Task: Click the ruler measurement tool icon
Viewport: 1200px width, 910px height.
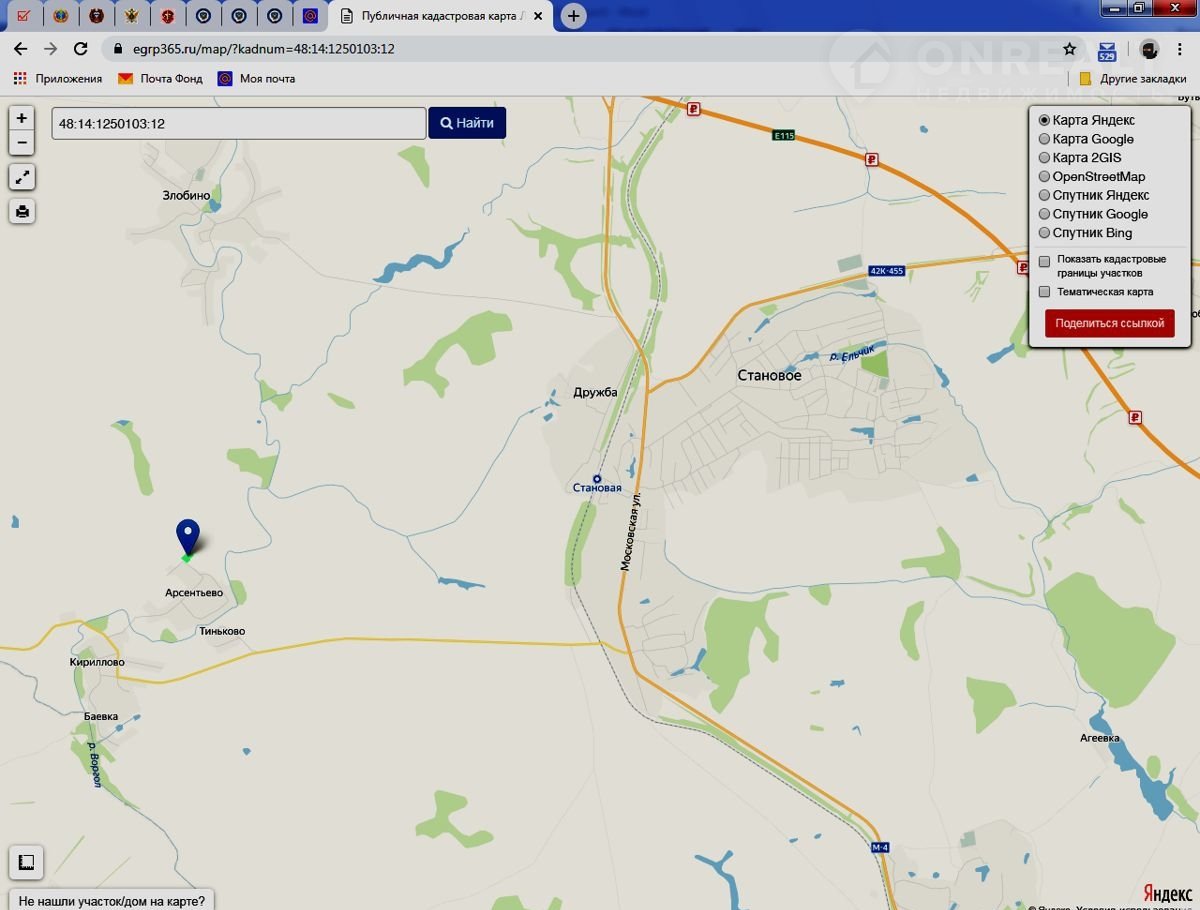Action: pyautogui.click(x=26, y=862)
